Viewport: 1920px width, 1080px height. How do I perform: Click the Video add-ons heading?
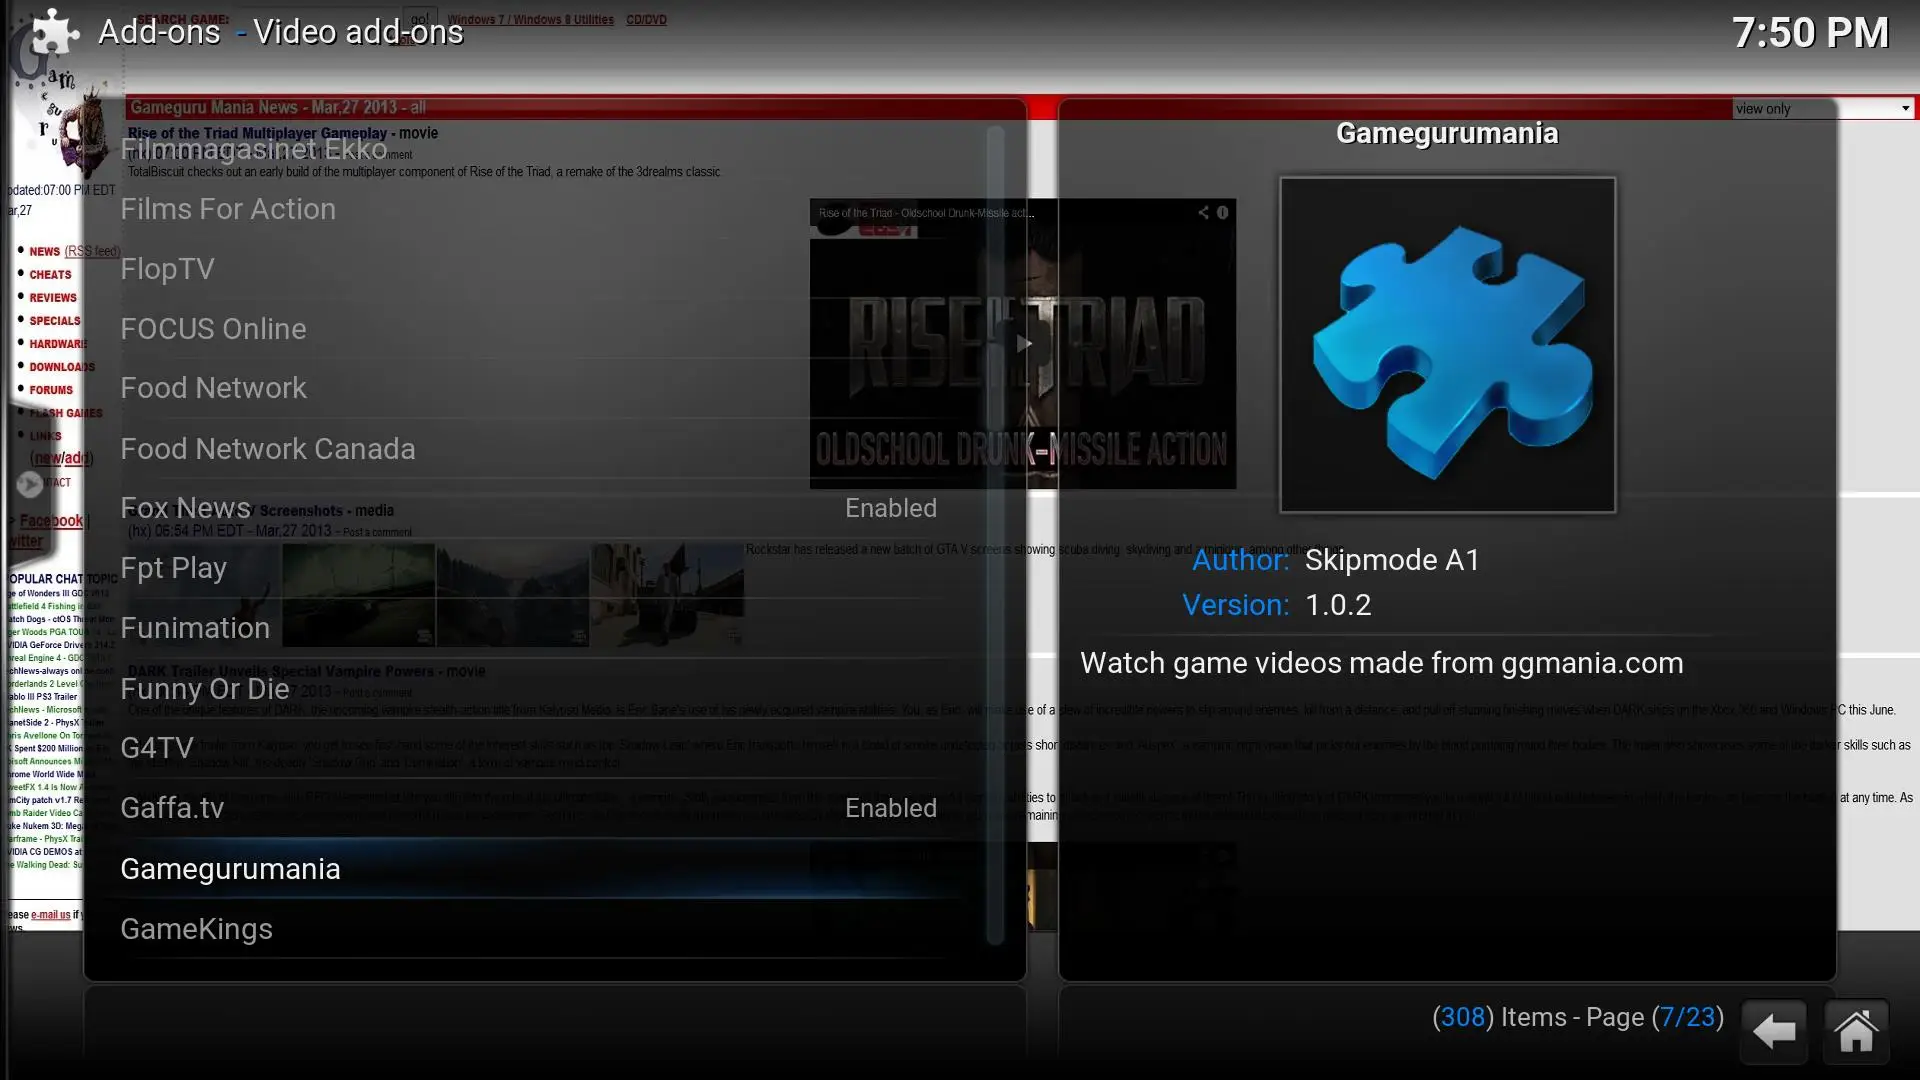[x=358, y=32]
